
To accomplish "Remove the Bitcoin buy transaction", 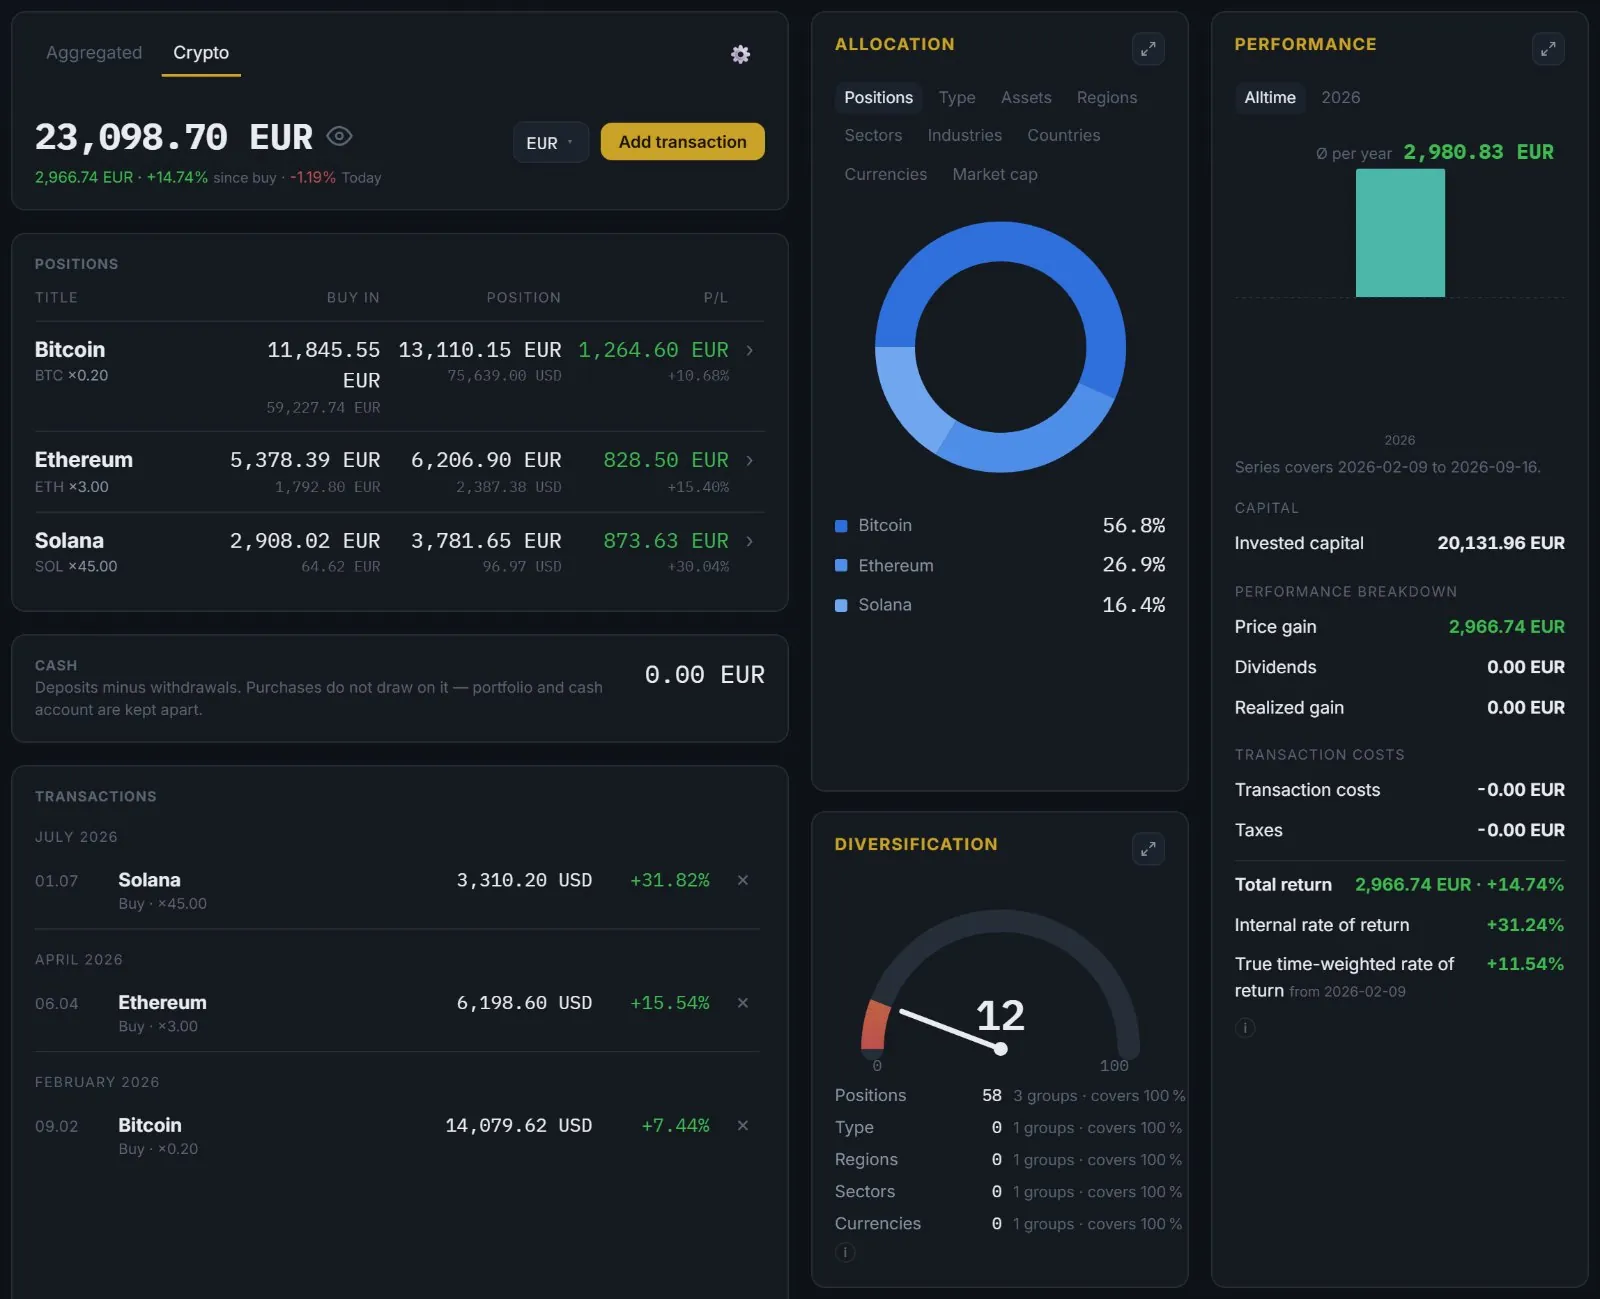I will (743, 1125).
